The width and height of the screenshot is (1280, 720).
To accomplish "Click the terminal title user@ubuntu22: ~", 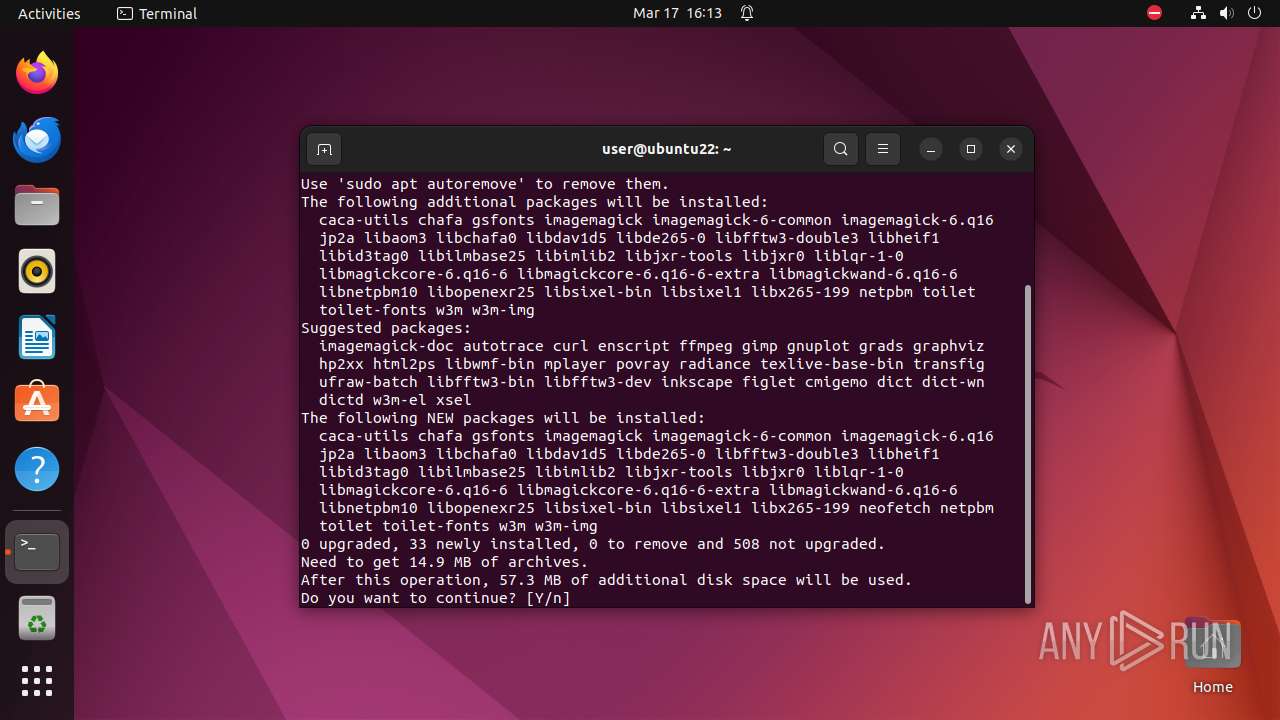I will (667, 149).
